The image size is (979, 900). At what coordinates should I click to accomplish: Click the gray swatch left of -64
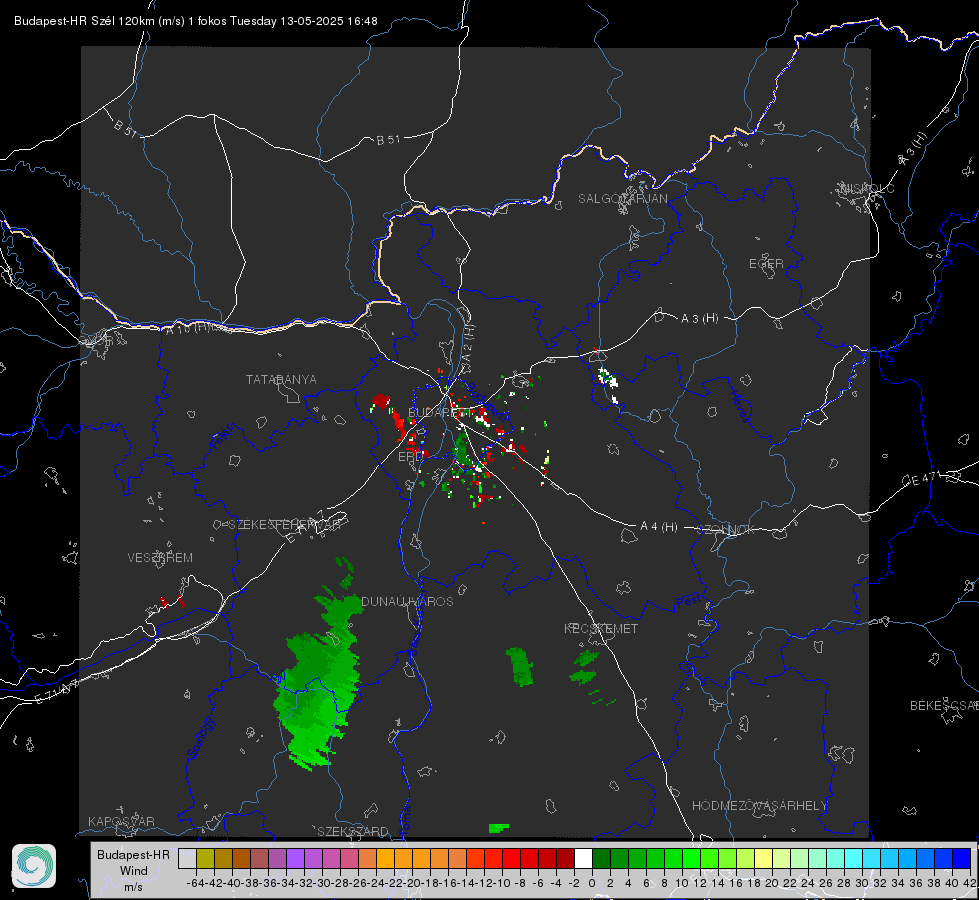[x=187, y=858]
